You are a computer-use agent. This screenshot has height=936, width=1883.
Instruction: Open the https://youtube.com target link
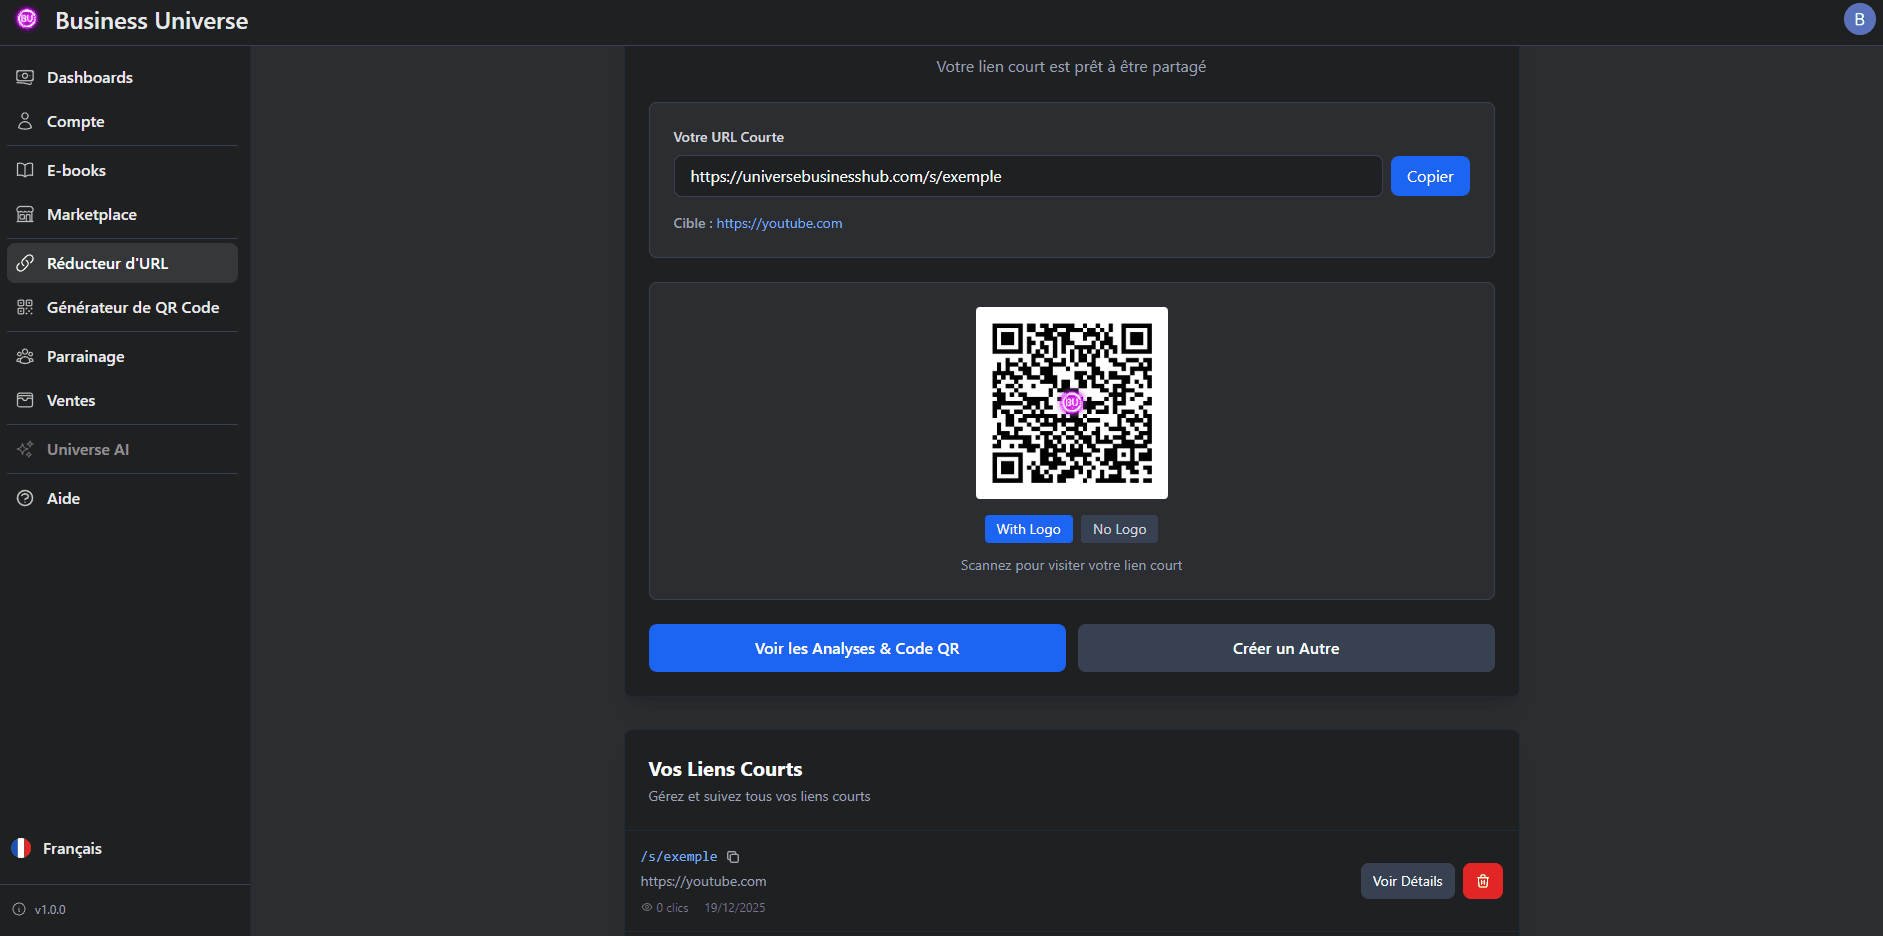click(x=779, y=223)
